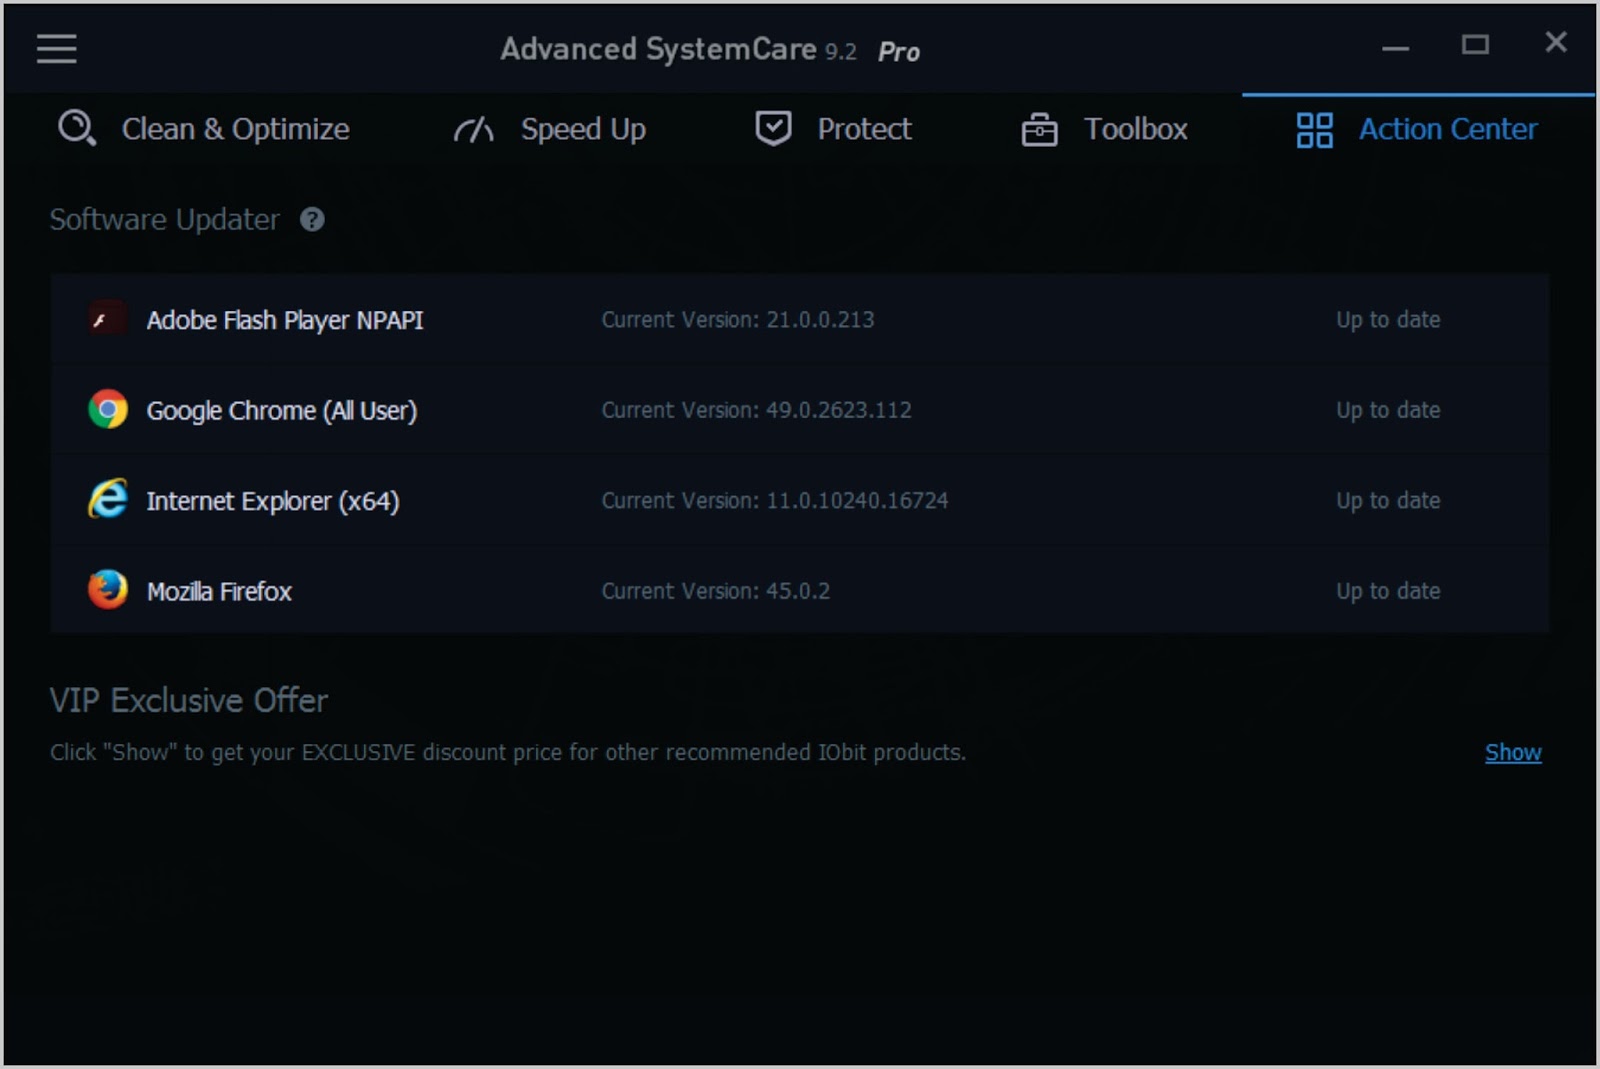Select the Action Center tab

coord(1417,129)
